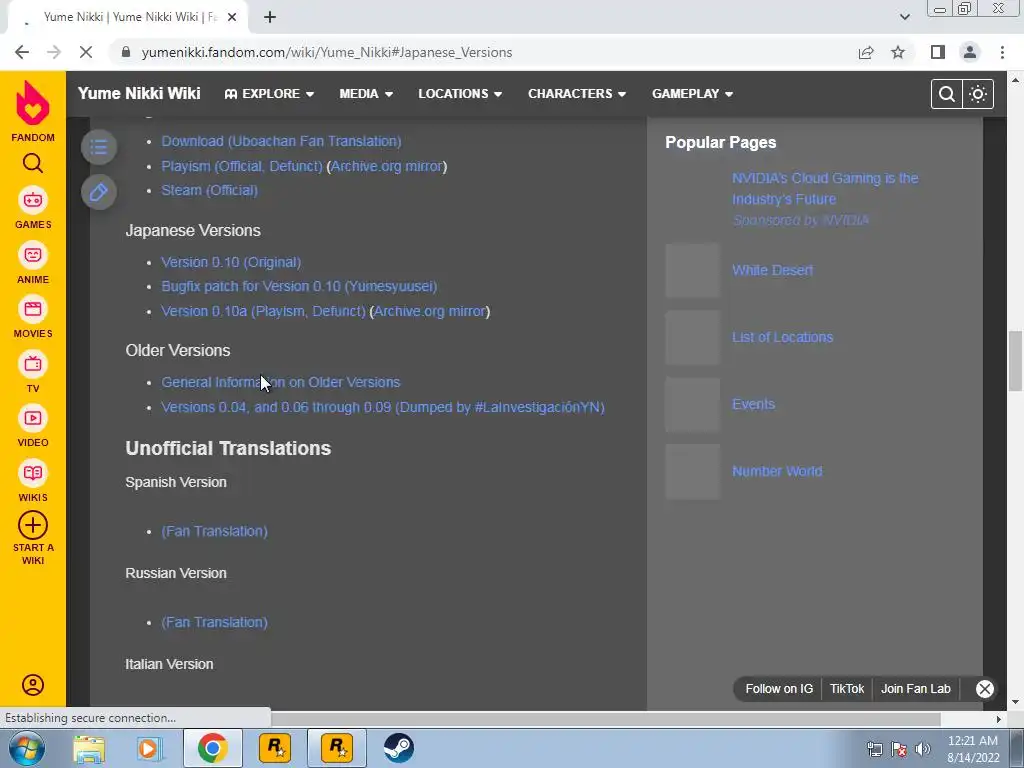The width and height of the screenshot is (1024, 768).
Task: Open the Windows Start button
Action: point(27,748)
